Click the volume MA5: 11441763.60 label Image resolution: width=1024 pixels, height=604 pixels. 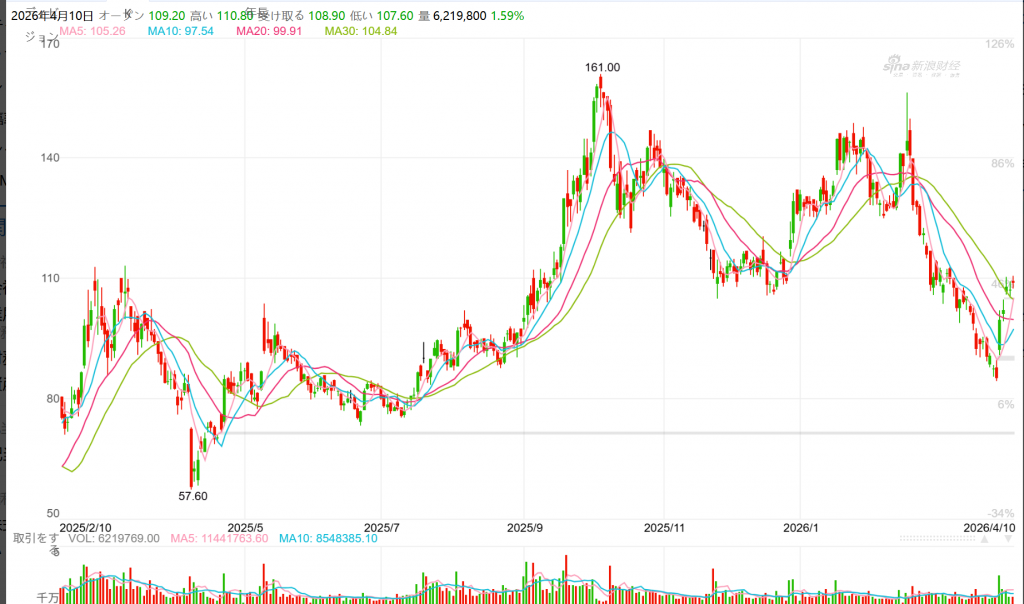click(218, 538)
